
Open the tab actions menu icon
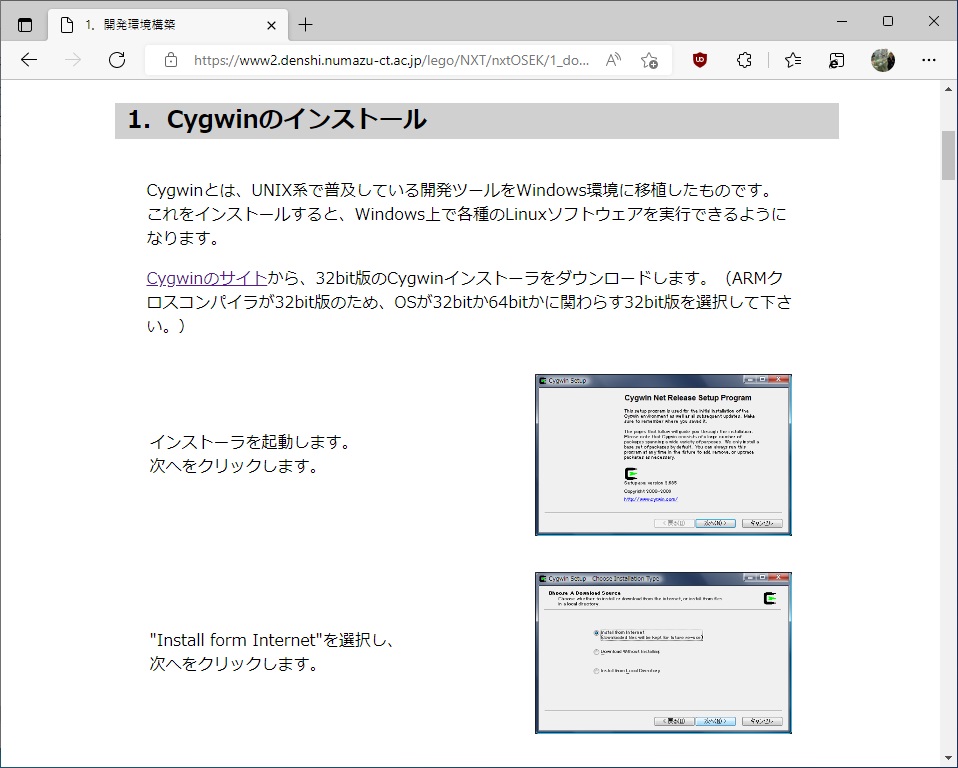coord(25,25)
